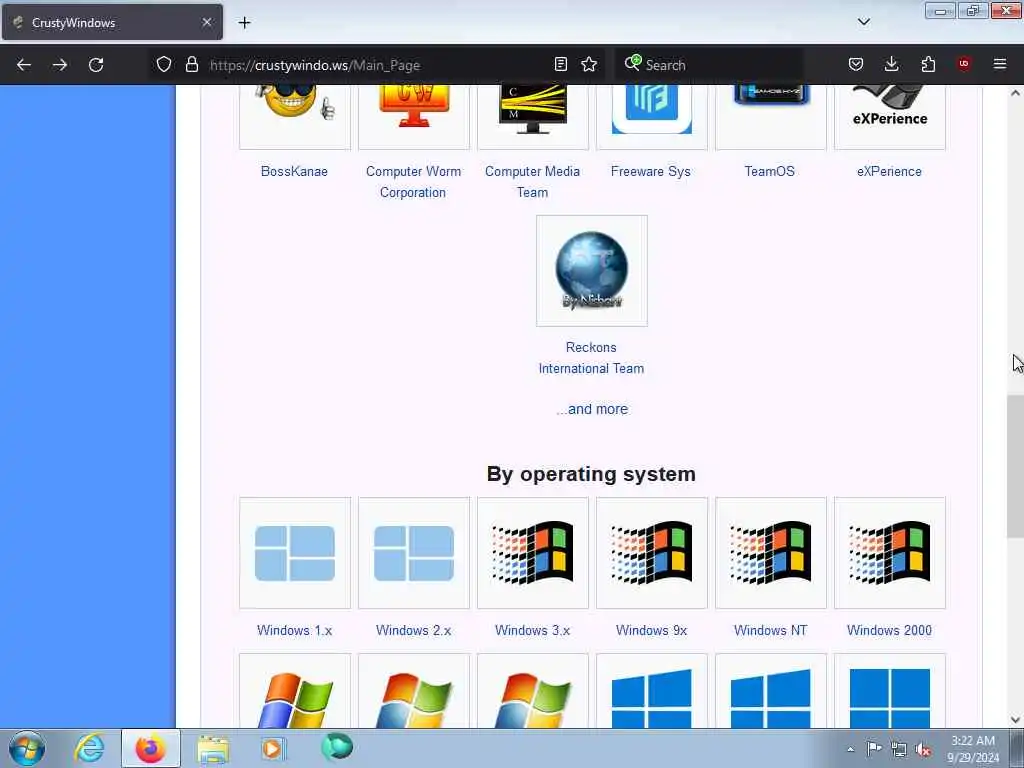Image resolution: width=1024 pixels, height=768 pixels.
Task: List all tabs dropdown arrow
Action: click(863, 22)
